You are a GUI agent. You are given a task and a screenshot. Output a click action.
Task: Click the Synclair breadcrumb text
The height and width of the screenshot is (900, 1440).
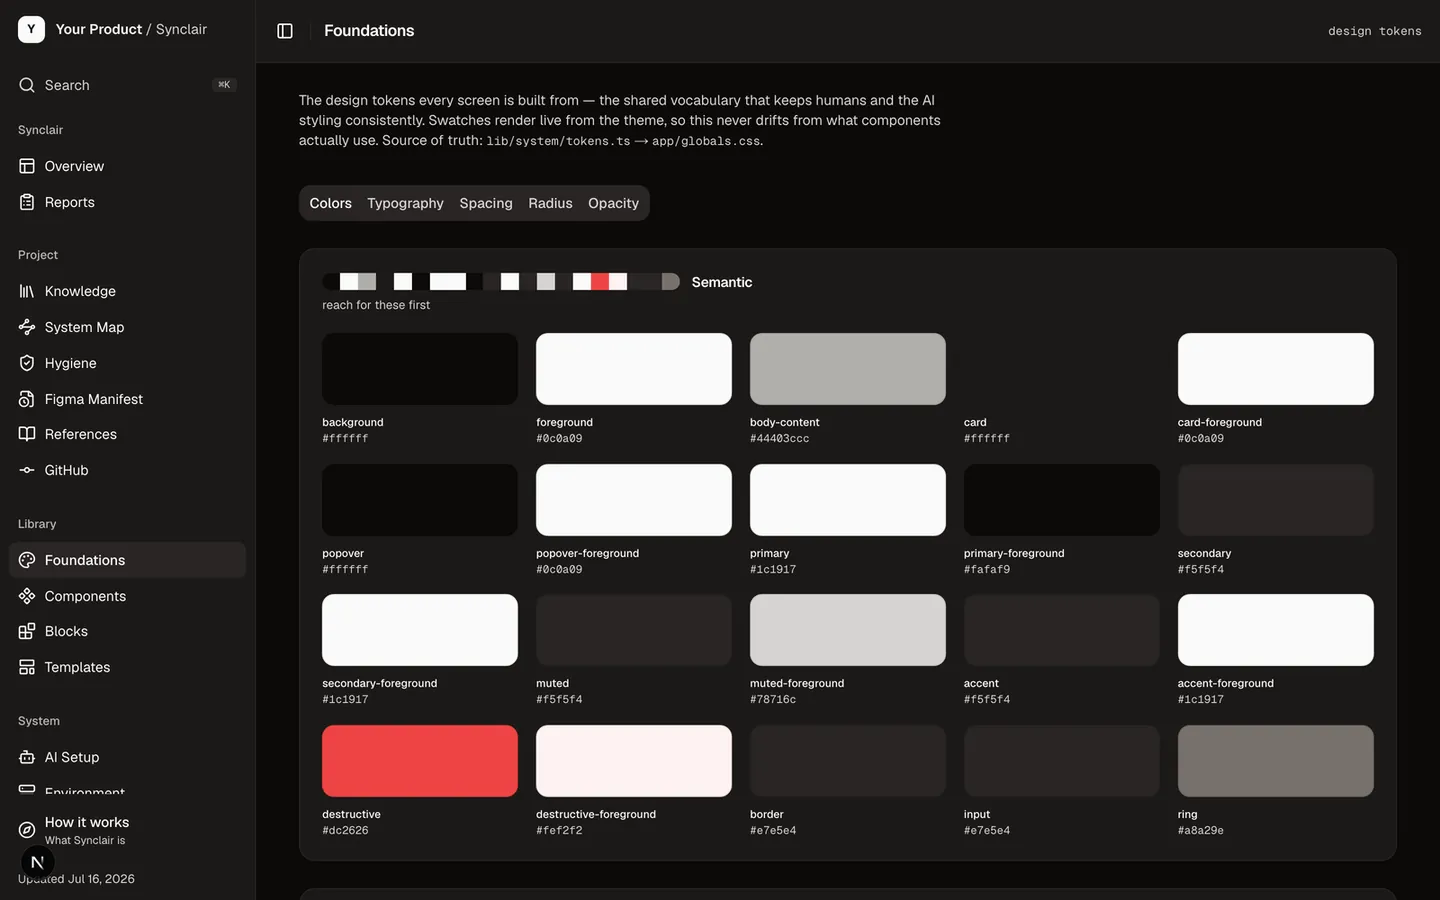click(181, 29)
